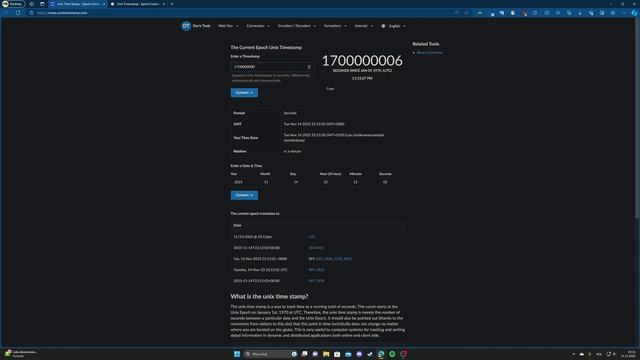Open the Copilot sidebar icon
Screen dimensions: 640x360
point(634,13)
